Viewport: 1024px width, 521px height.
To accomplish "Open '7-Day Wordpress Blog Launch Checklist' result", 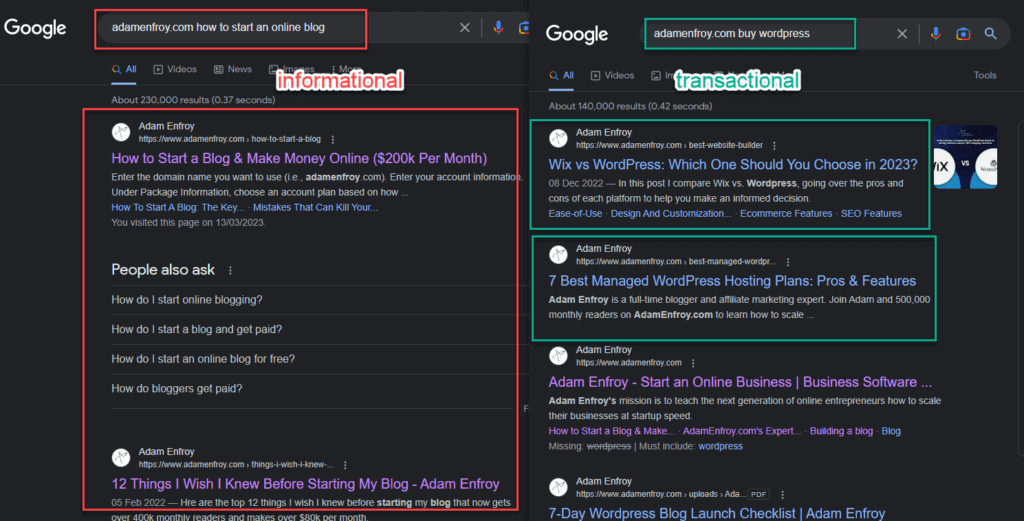I will (x=716, y=514).
